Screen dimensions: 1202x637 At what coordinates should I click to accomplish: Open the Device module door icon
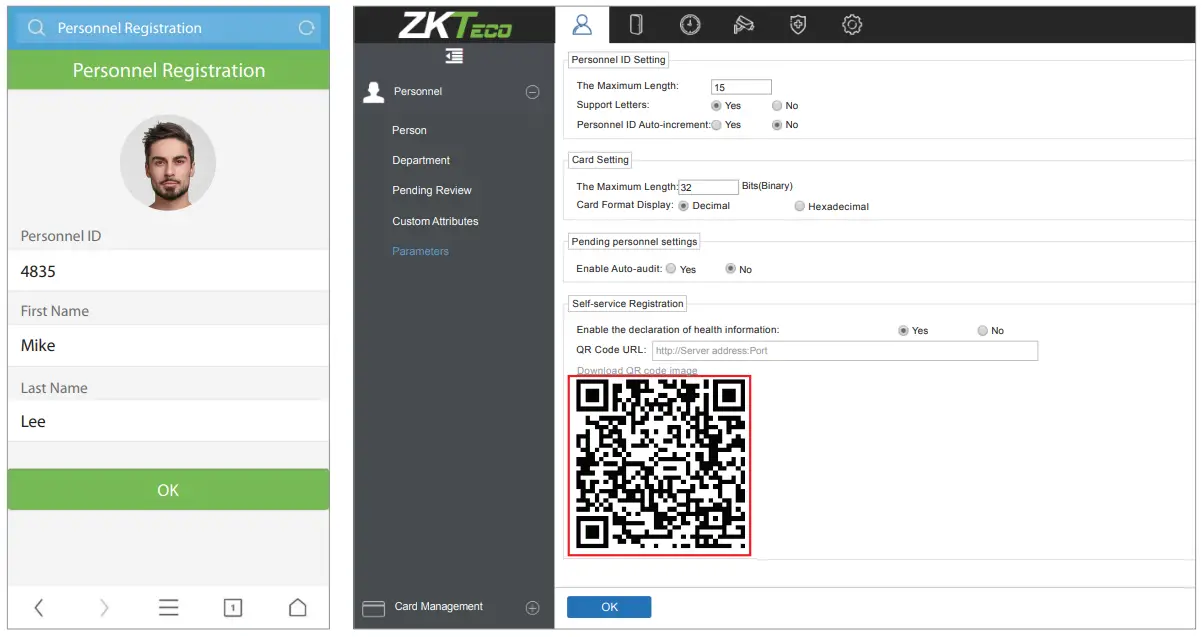pyautogui.click(x=636, y=24)
